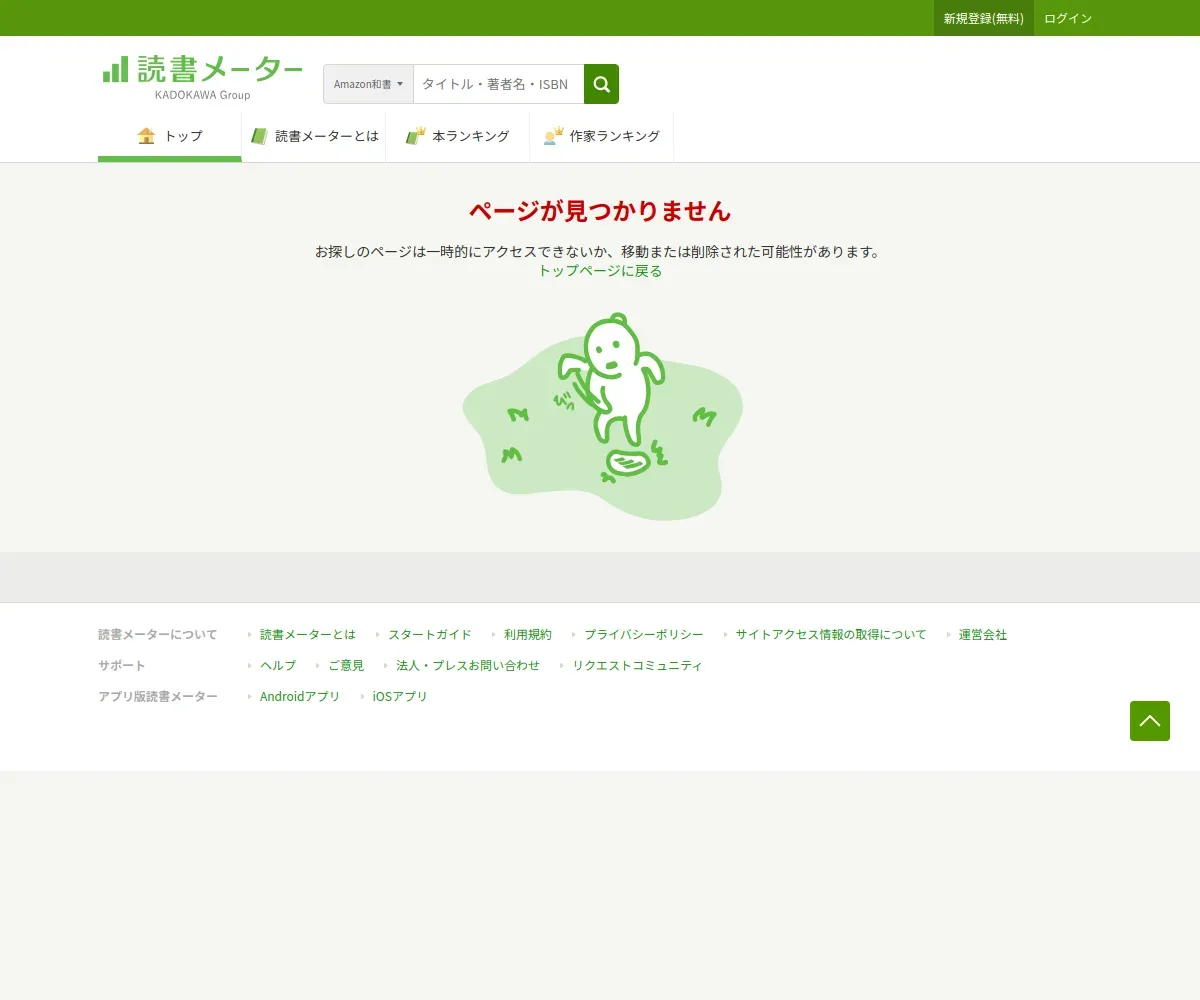Open 利用規約 footer link
The width and height of the screenshot is (1200, 1000).
pyautogui.click(x=528, y=635)
